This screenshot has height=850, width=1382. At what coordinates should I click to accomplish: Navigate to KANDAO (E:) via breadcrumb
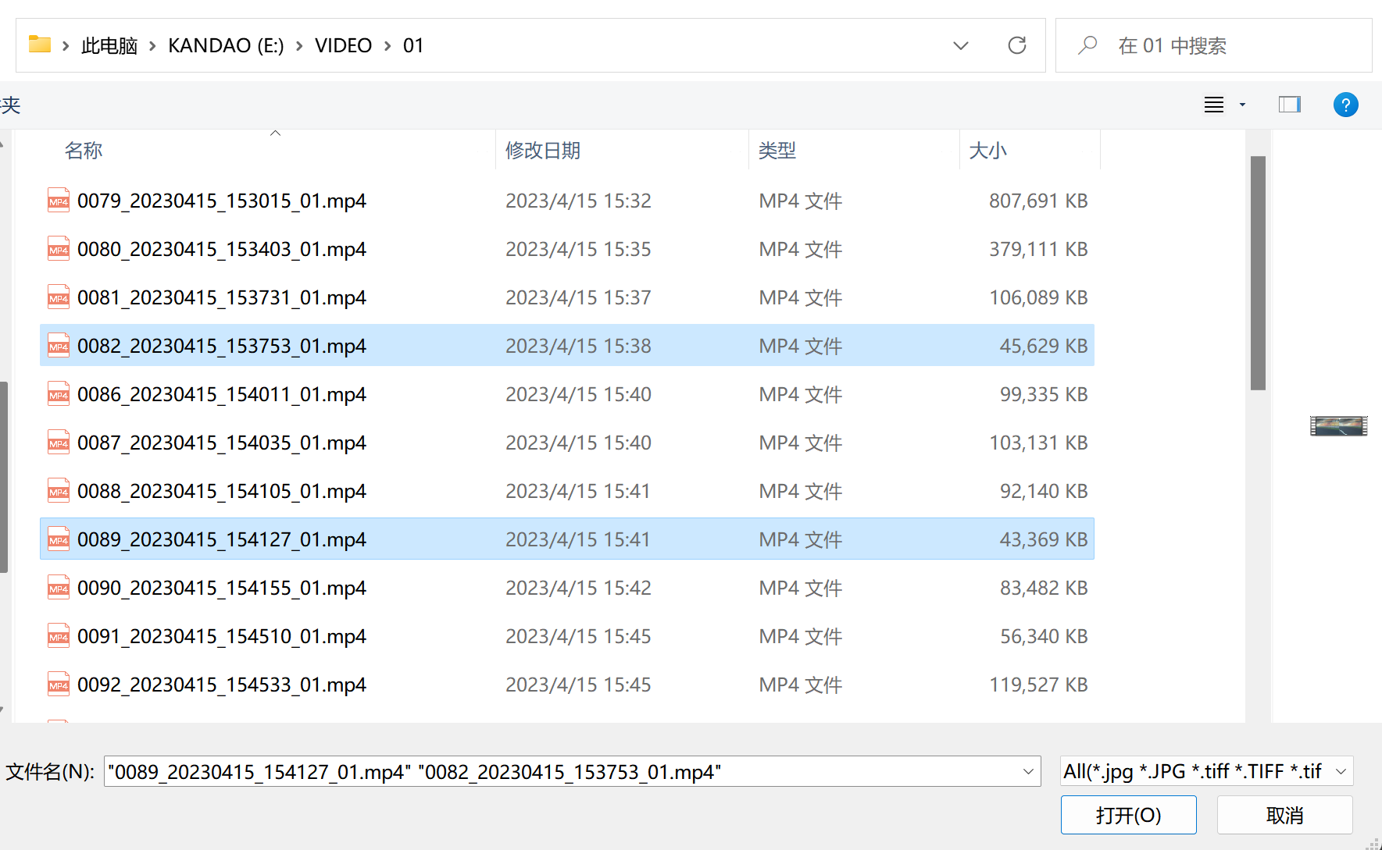click(225, 45)
